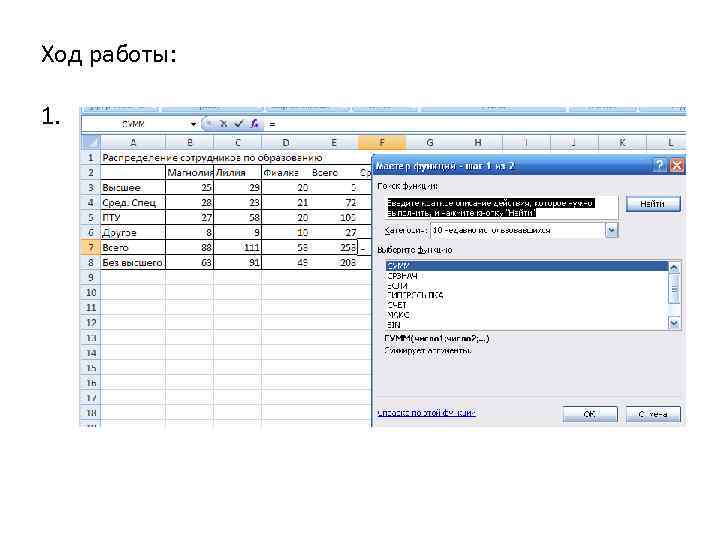
Task: Select МАКС in the function list
Action: (x=527, y=315)
